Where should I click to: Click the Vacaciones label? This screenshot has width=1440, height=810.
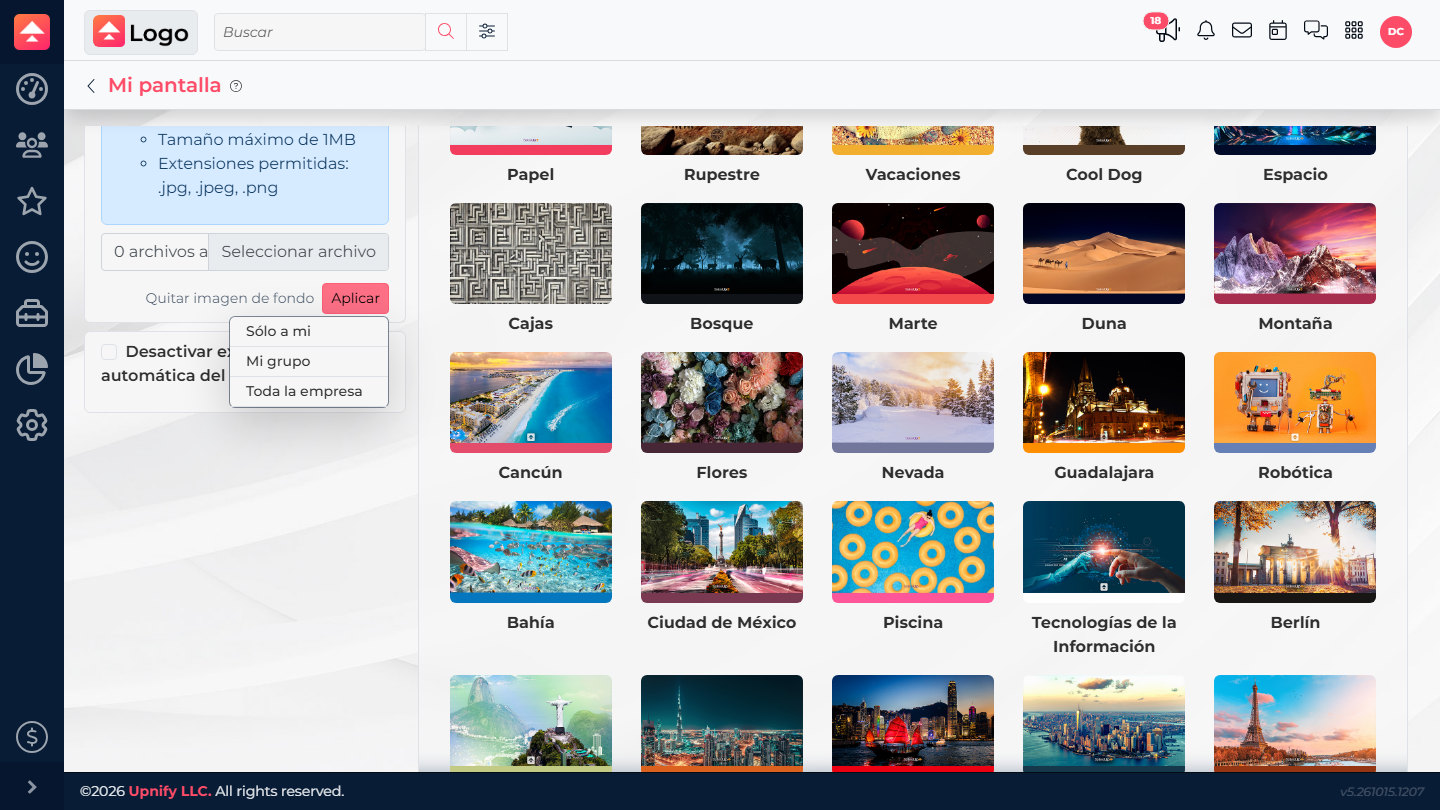click(913, 174)
